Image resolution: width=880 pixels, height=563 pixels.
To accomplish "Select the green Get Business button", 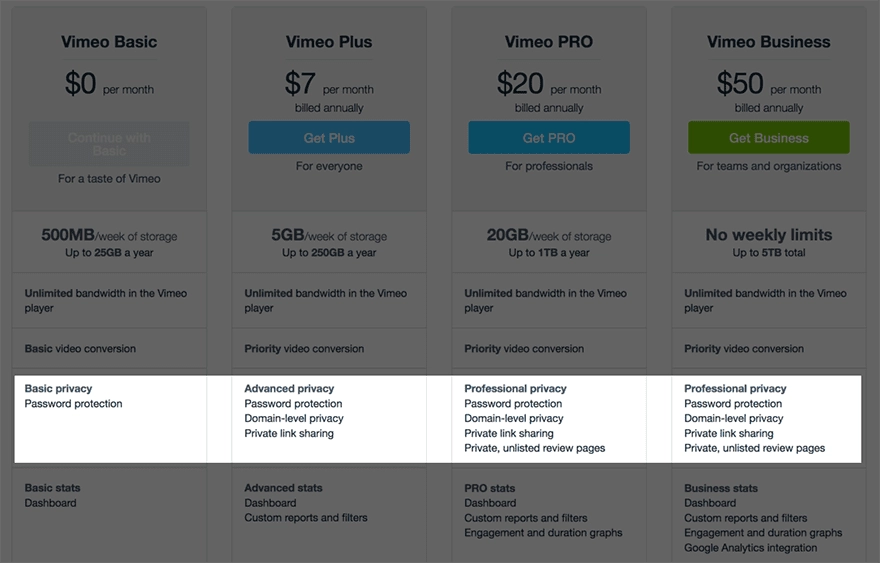I will [768, 138].
